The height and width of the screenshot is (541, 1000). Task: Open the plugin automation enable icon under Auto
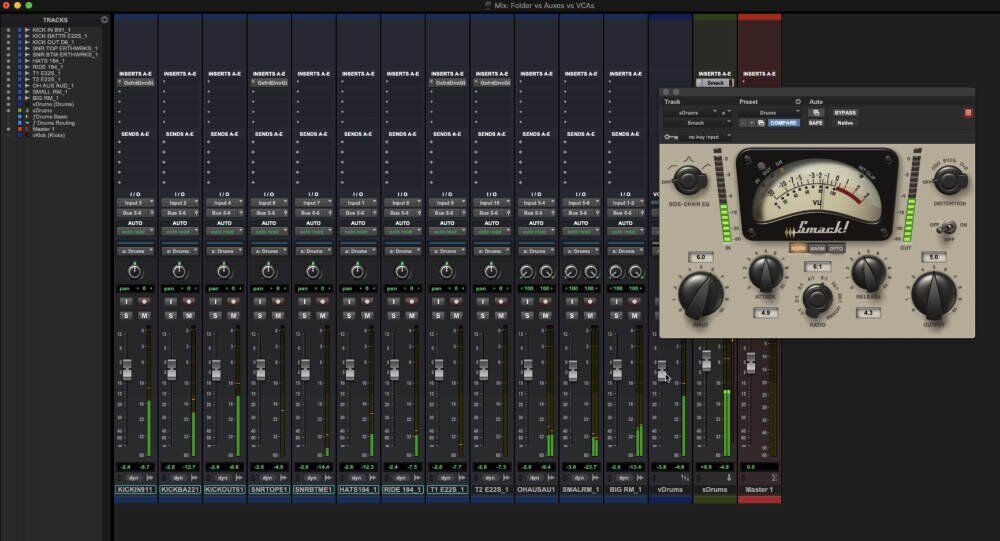pos(816,113)
